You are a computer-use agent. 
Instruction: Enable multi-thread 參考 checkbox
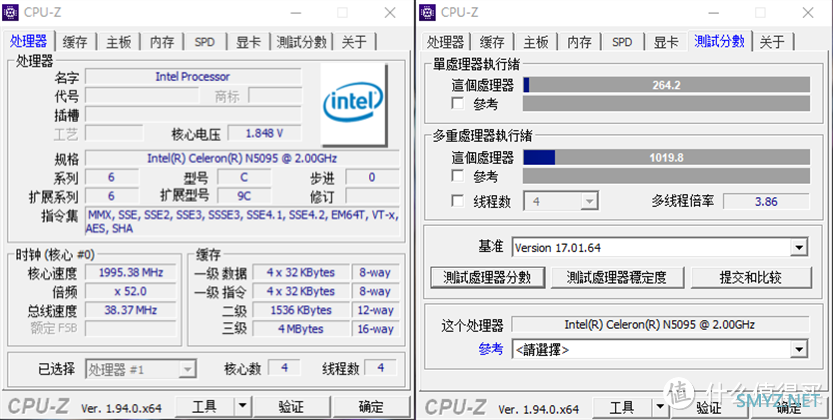point(457,176)
